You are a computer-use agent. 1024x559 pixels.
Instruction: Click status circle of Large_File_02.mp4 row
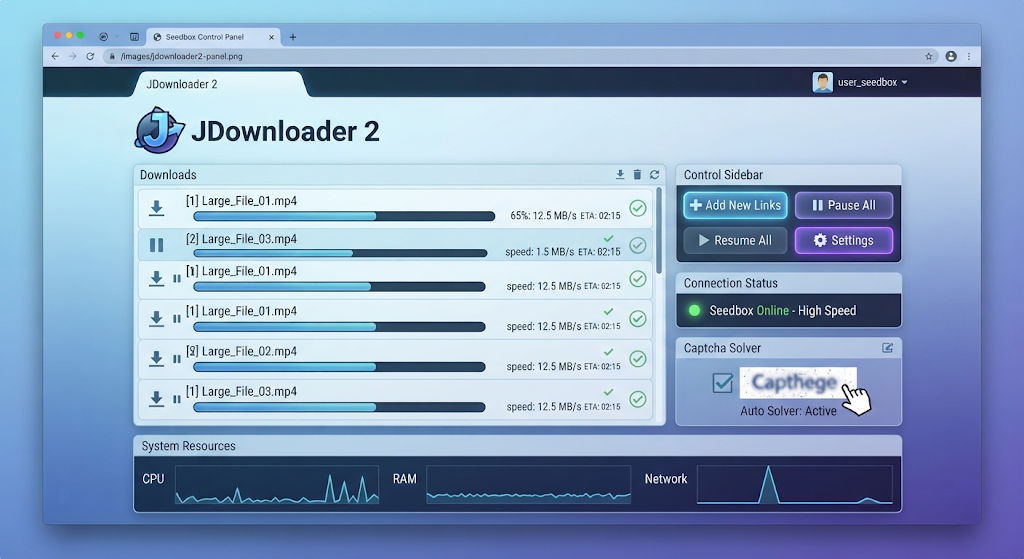tap(638, 359)
